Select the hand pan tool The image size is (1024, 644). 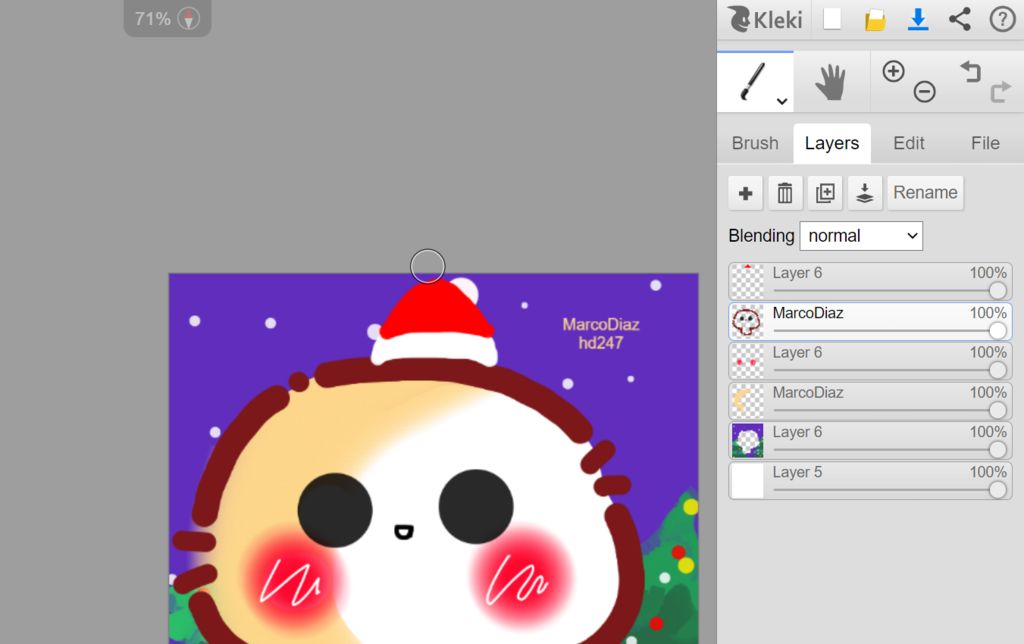tap(831, 82)
